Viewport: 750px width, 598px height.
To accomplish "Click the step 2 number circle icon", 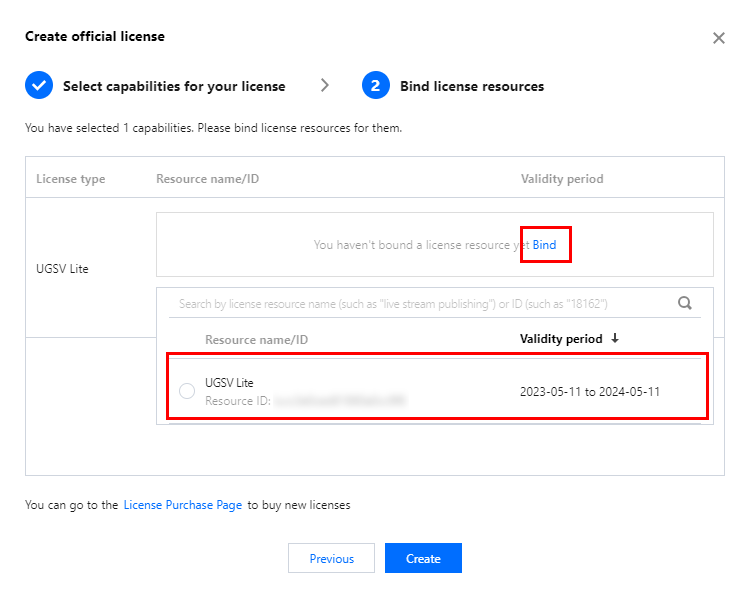I will click(x=375, y=86).
